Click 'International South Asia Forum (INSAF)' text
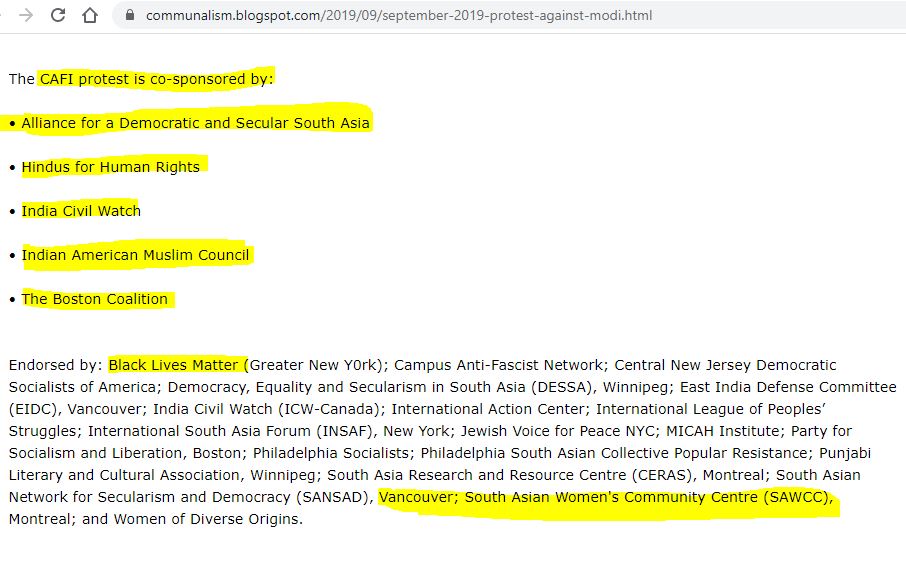Image resolution: width=906 pixels, height=574 pixels. tap(230, 431)
